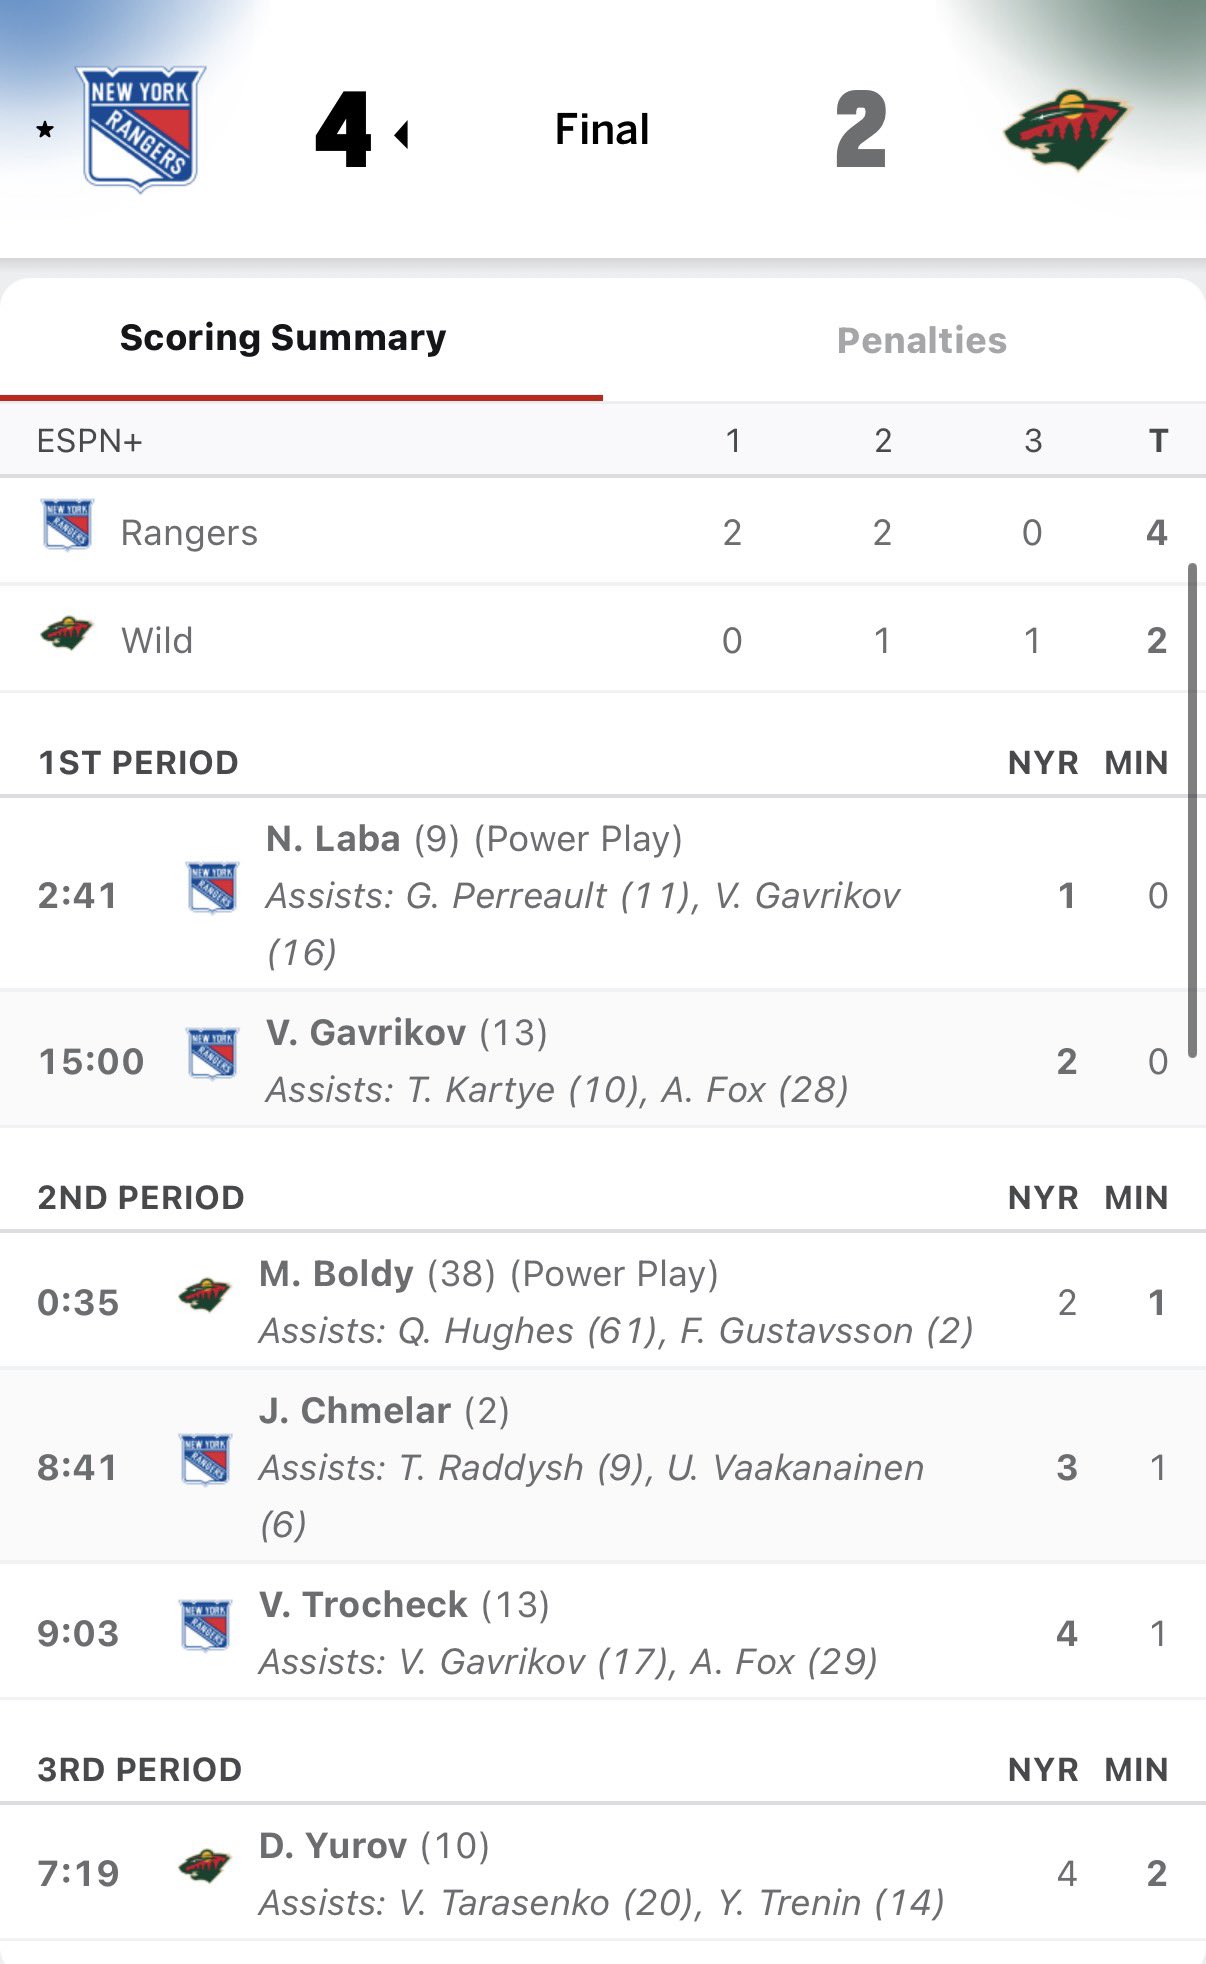This screenshot has width=1206, height=1964.
Task: Tap the Rangers logo beside V. Trocheck goal
Action: coord(205,1626)
